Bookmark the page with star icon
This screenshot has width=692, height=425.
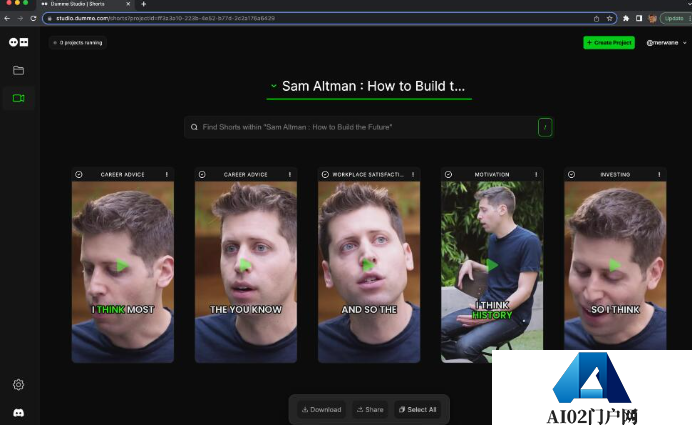[609, 19]
